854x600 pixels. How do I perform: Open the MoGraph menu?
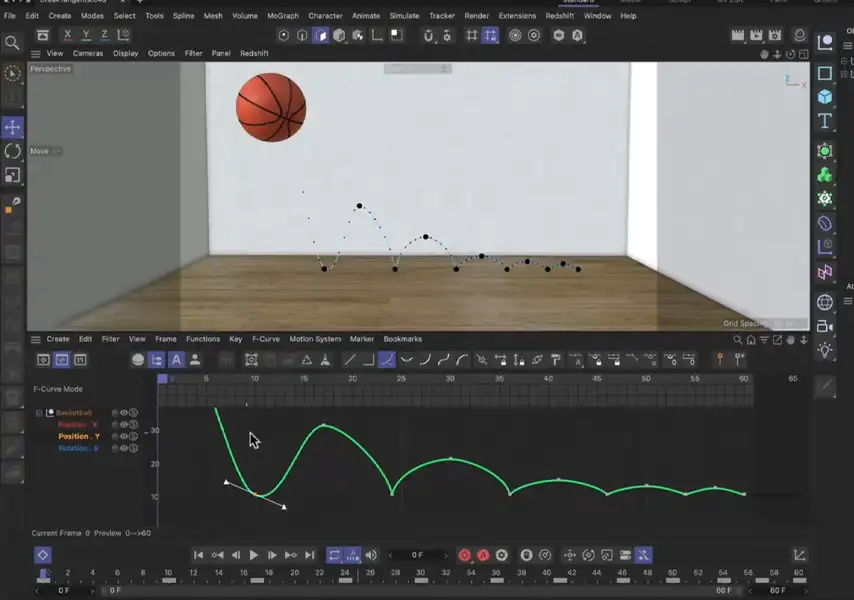point(282,16)
